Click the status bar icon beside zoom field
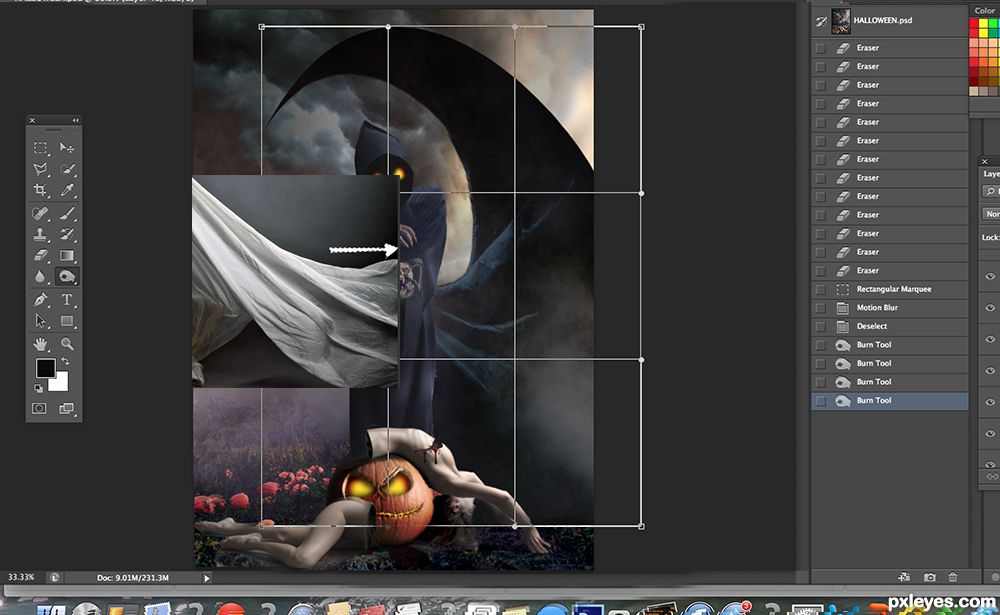1000x615 pixels. coord(55,577)
